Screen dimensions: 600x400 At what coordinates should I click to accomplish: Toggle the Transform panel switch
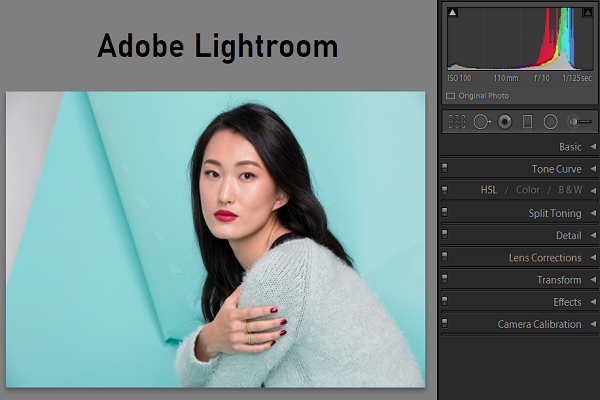pos(445,279)
